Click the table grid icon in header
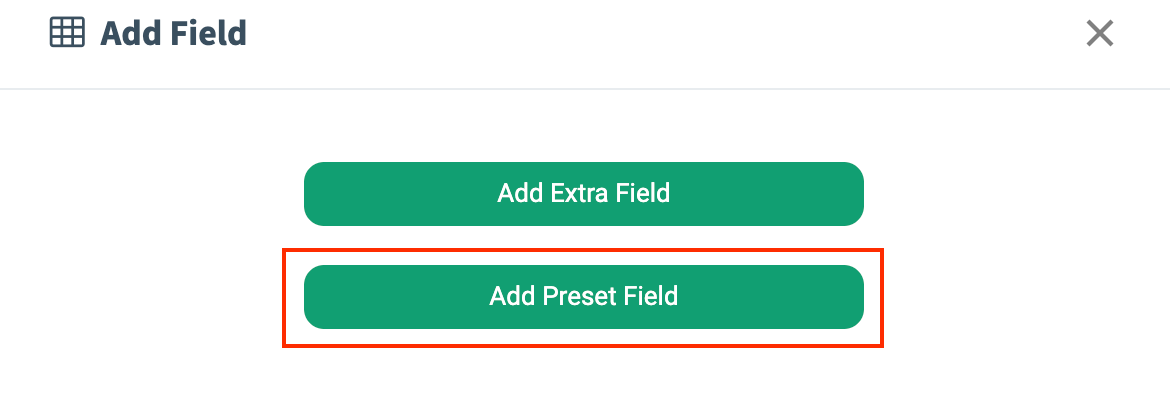Image resolution: width=1170 pixels, height=404 pixels. tap(67, 33)
